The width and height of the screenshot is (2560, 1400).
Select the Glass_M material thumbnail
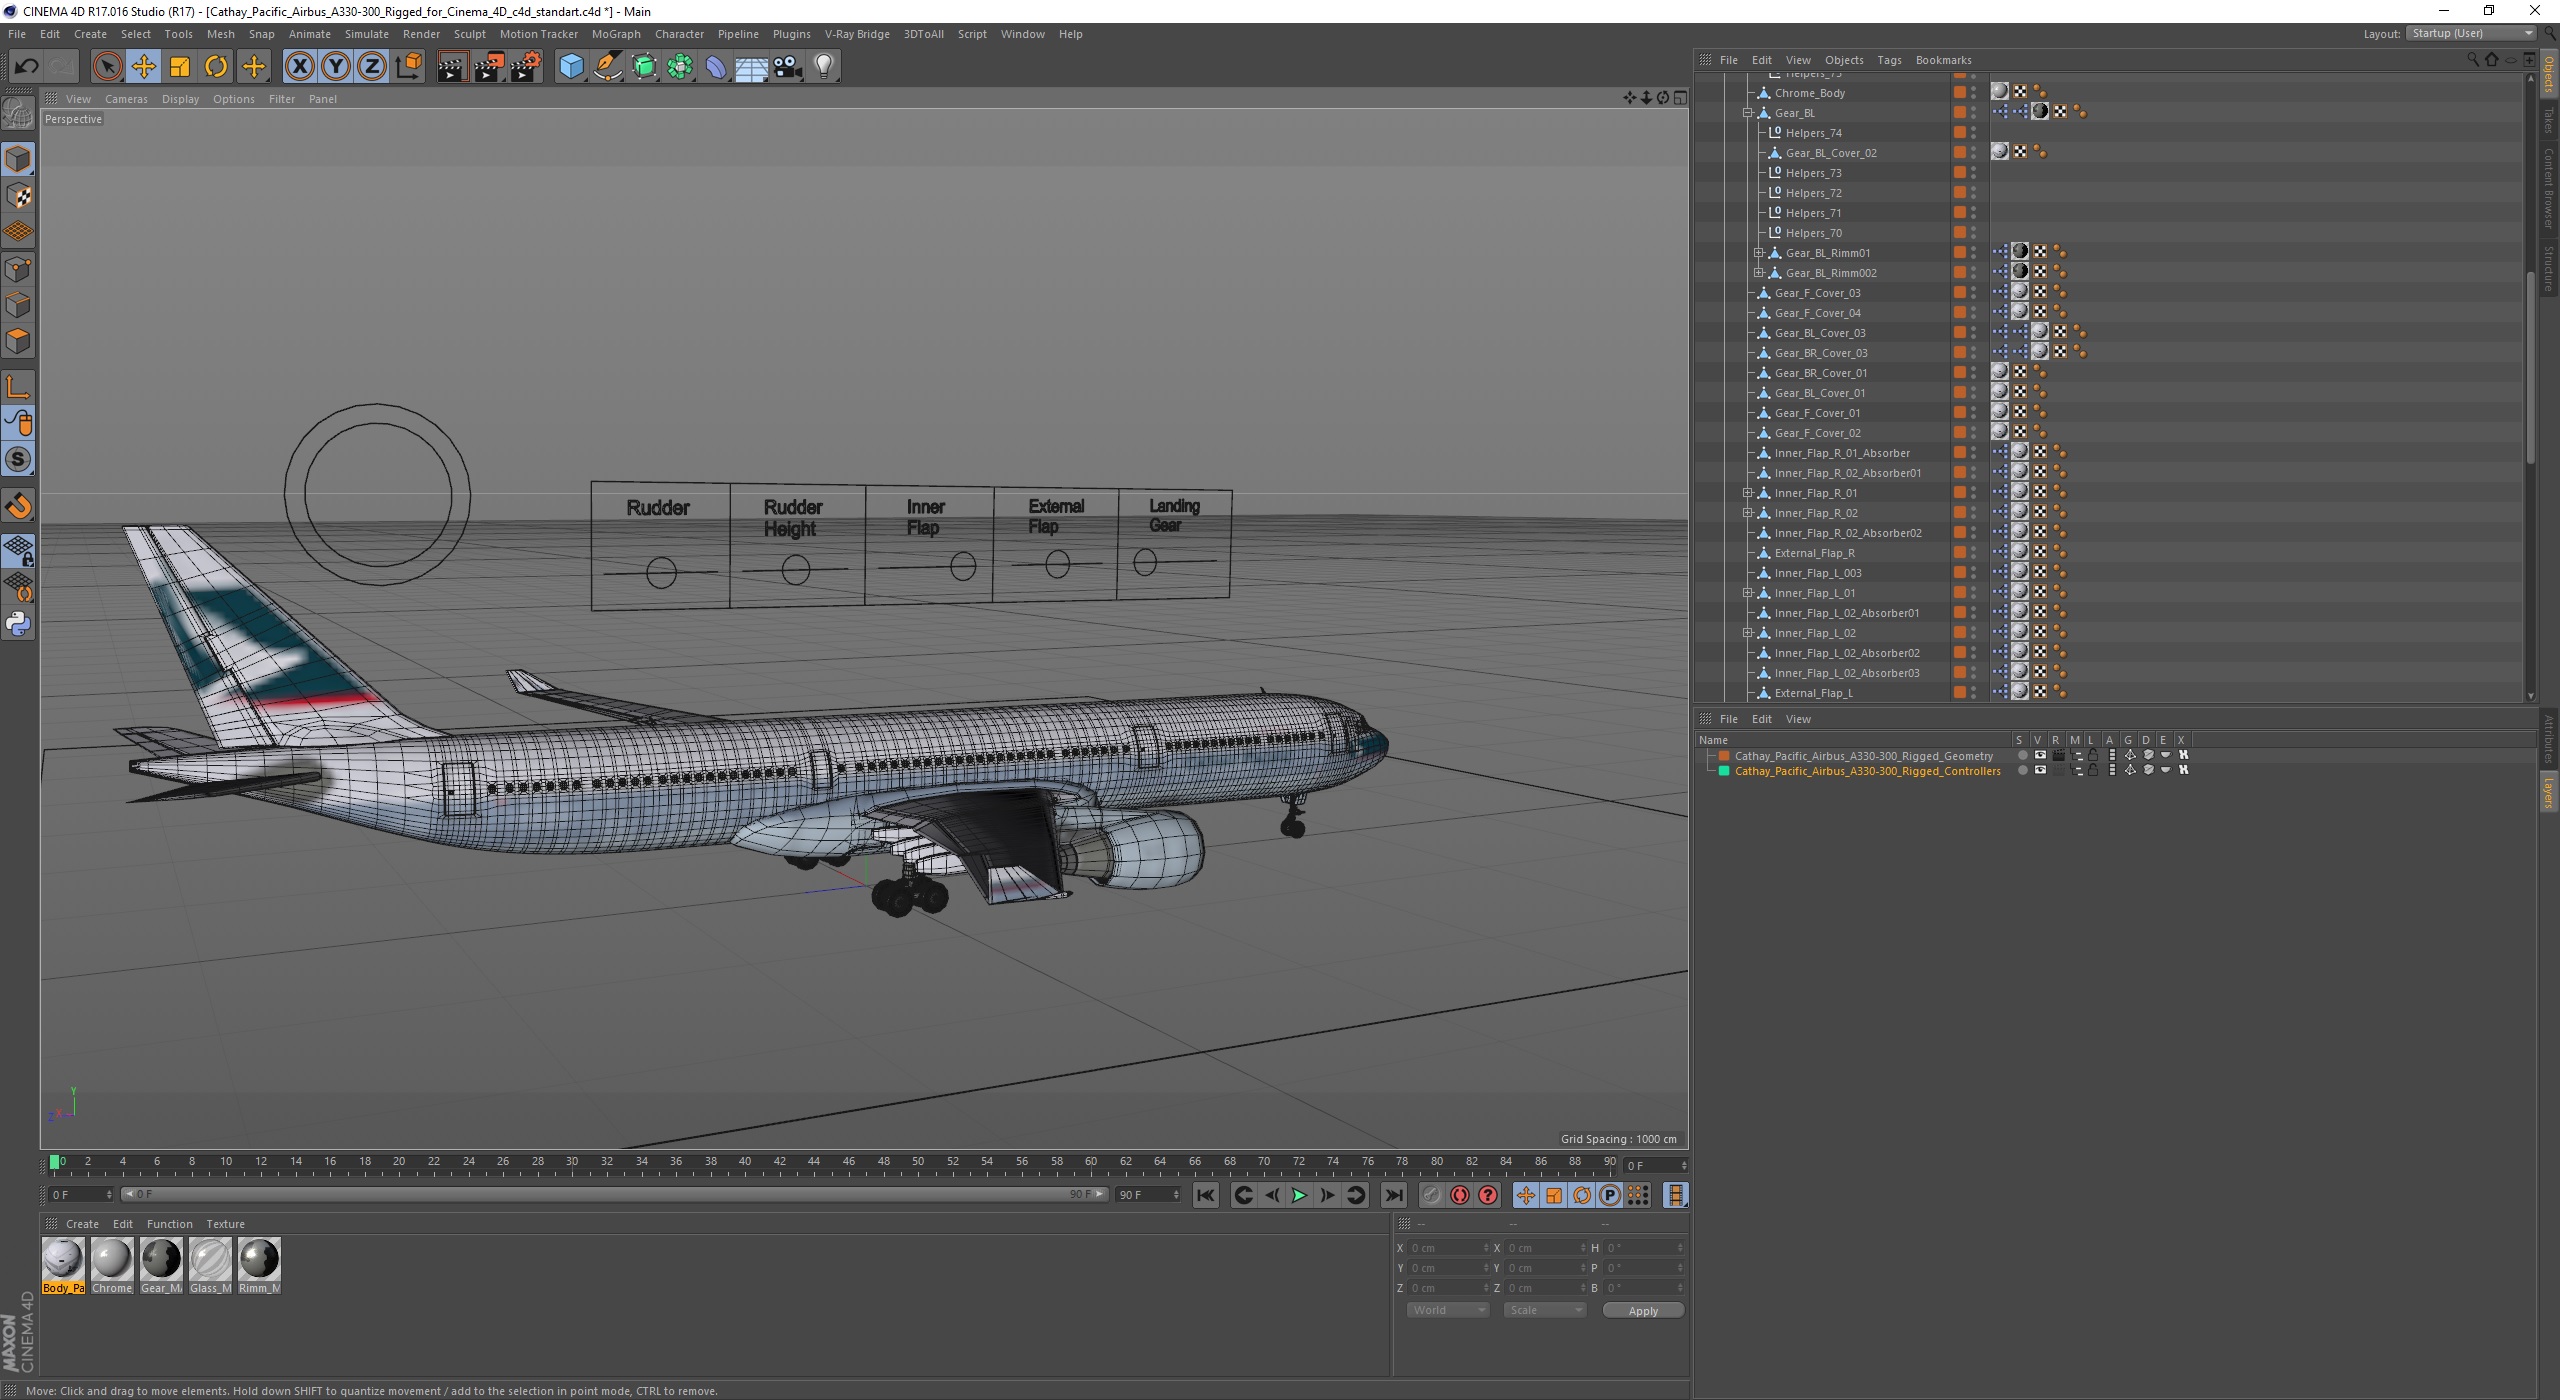pos(210,1265)
